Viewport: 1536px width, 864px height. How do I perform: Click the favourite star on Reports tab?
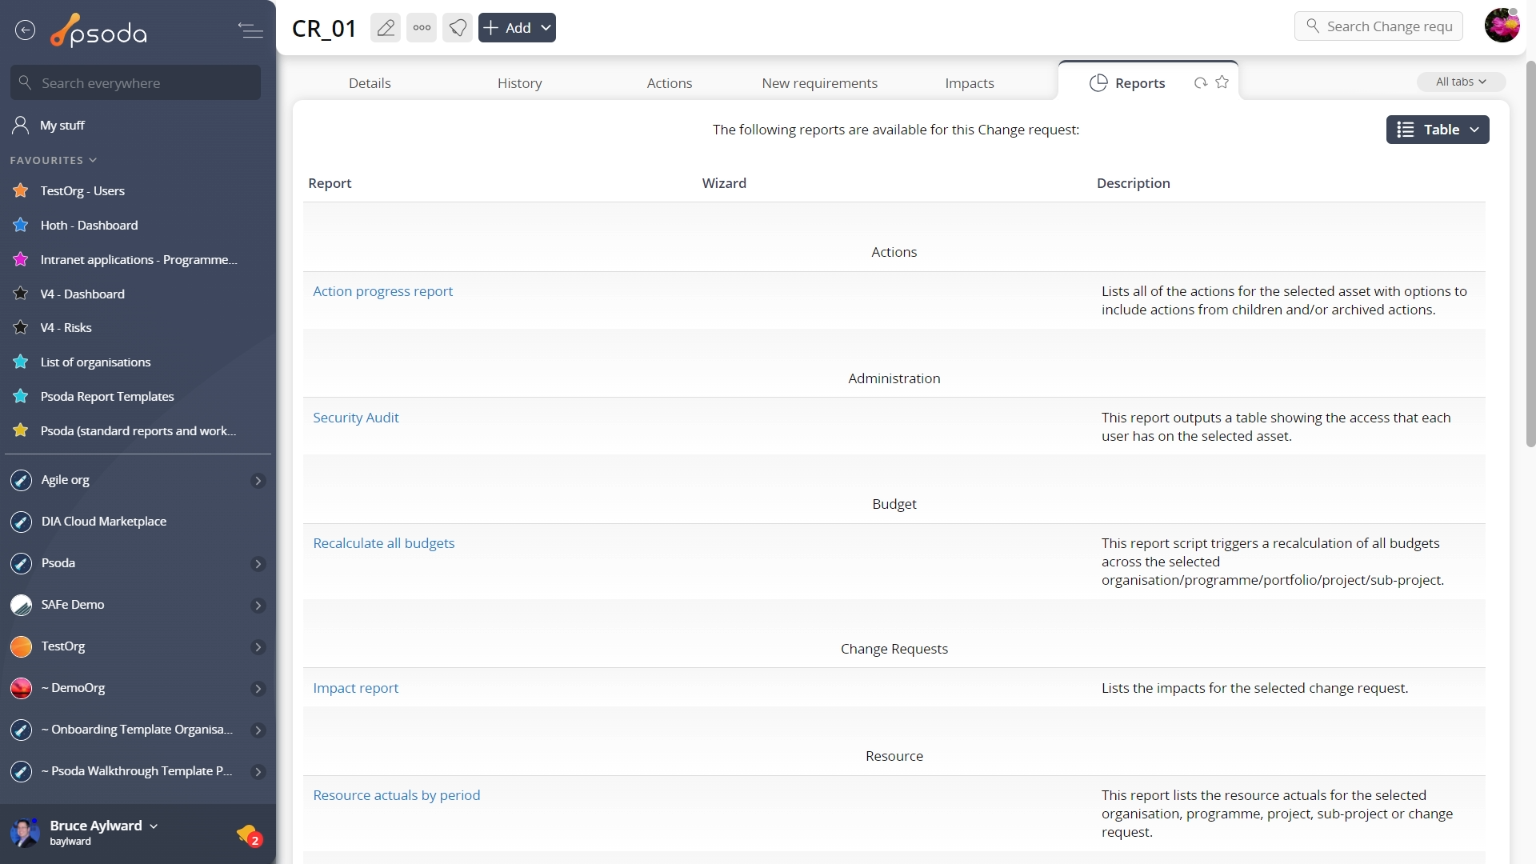coord(1222,83)
